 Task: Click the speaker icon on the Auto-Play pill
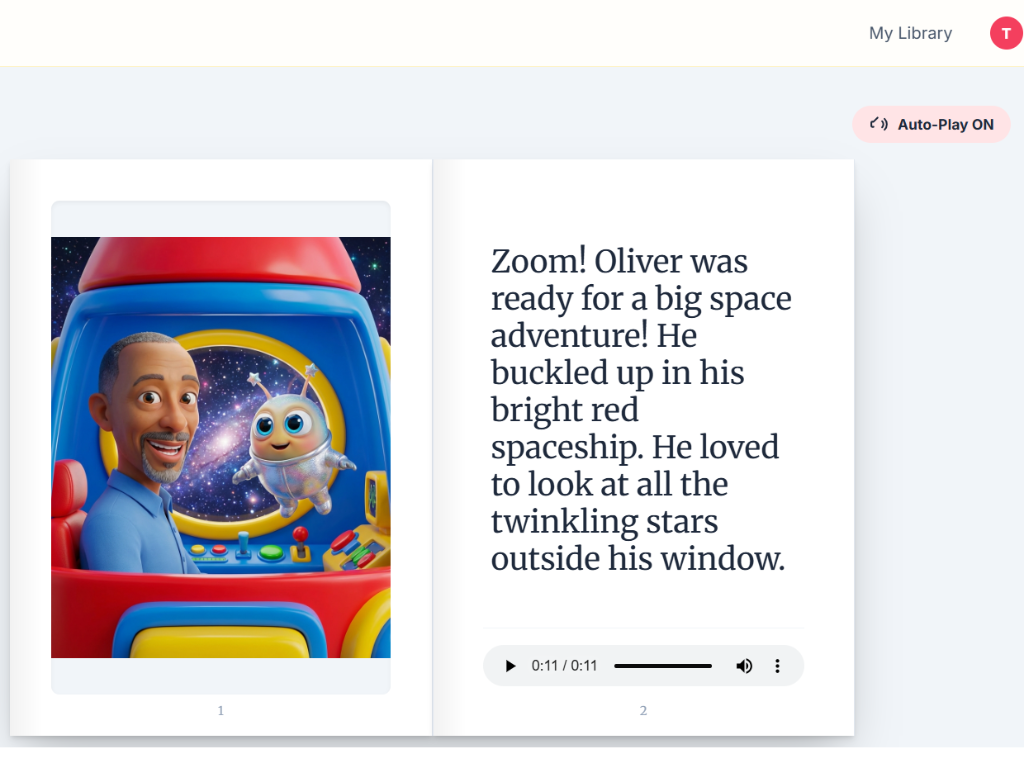point(877,123)
